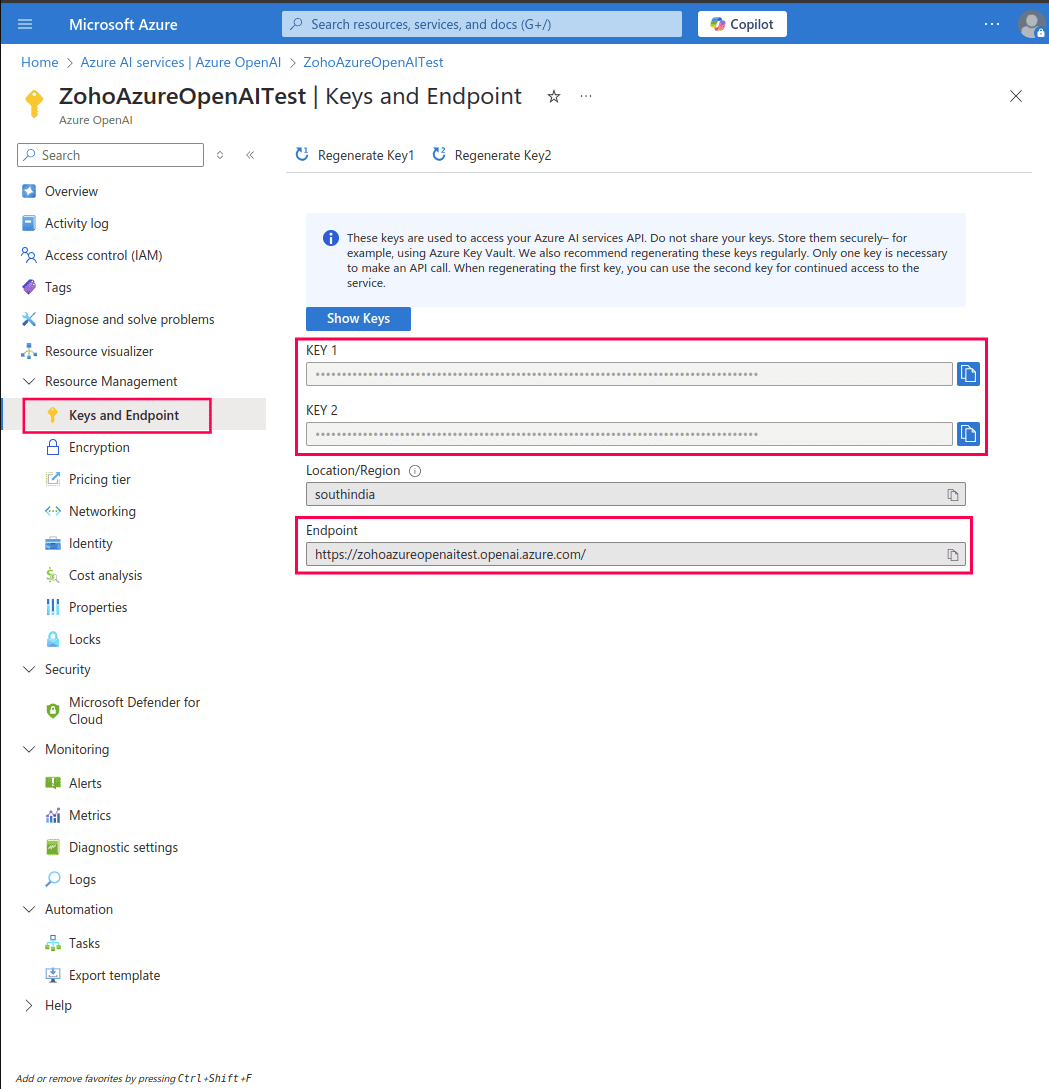The width and height of the screenshot is (1049, 1089).
Task: Mark ZohoAzureOpenAITest as a favorite
Action: click(554, 96)
